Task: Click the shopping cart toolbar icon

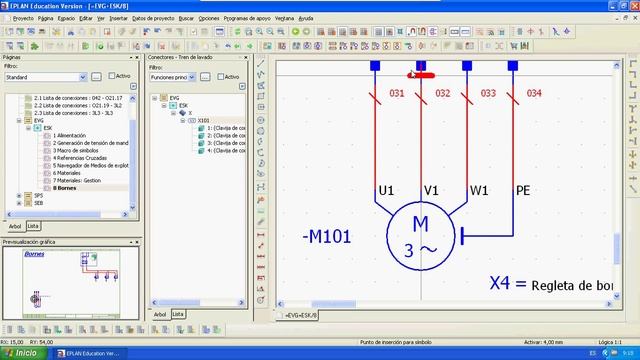Action: (x=513, y=46)
